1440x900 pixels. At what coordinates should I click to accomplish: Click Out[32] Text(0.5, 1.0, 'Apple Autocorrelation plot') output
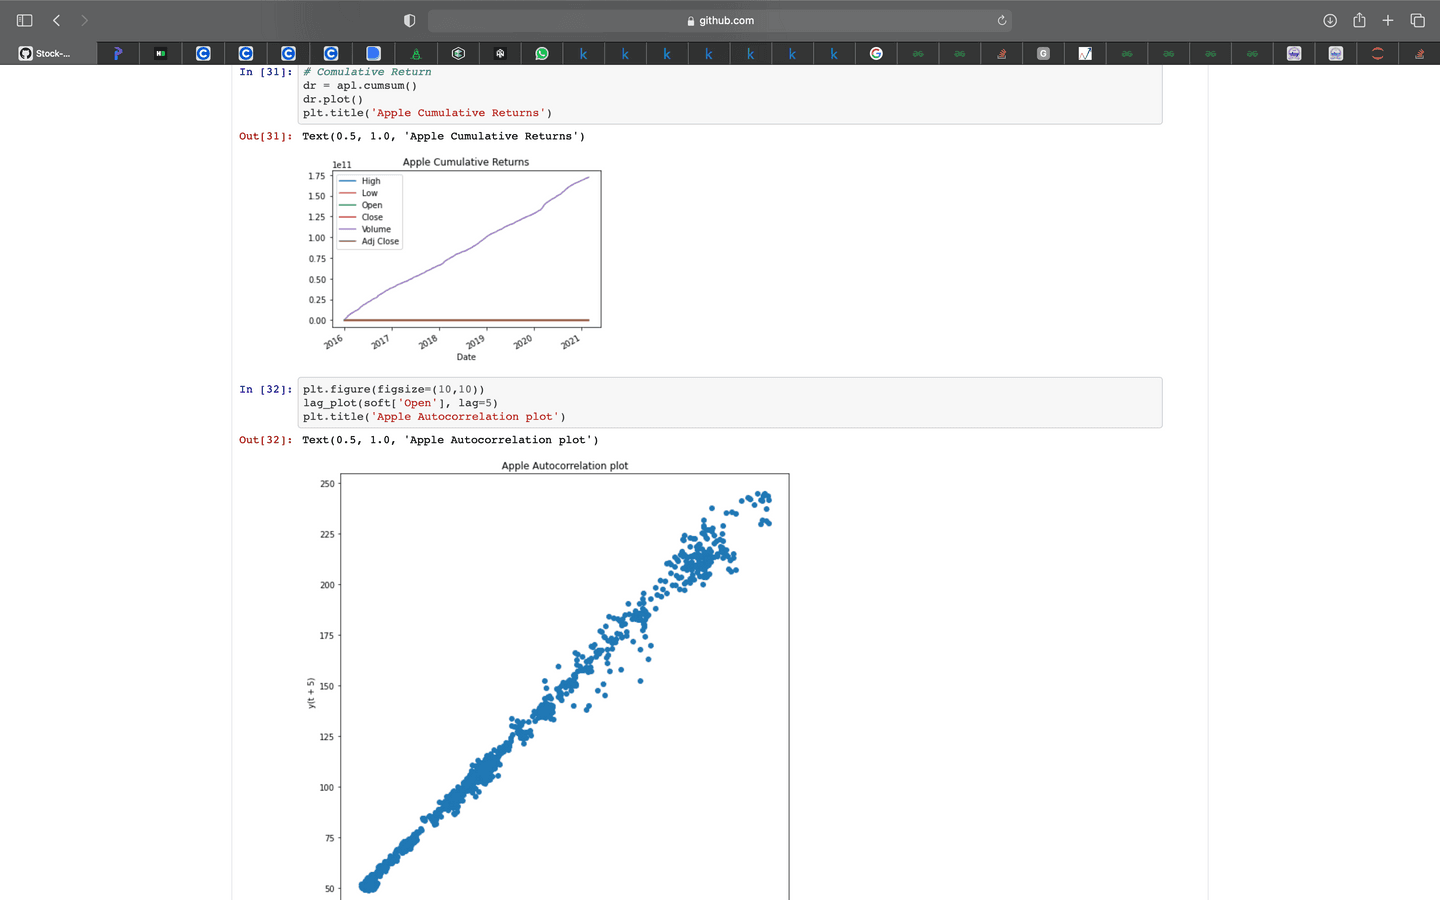point(450,440)
